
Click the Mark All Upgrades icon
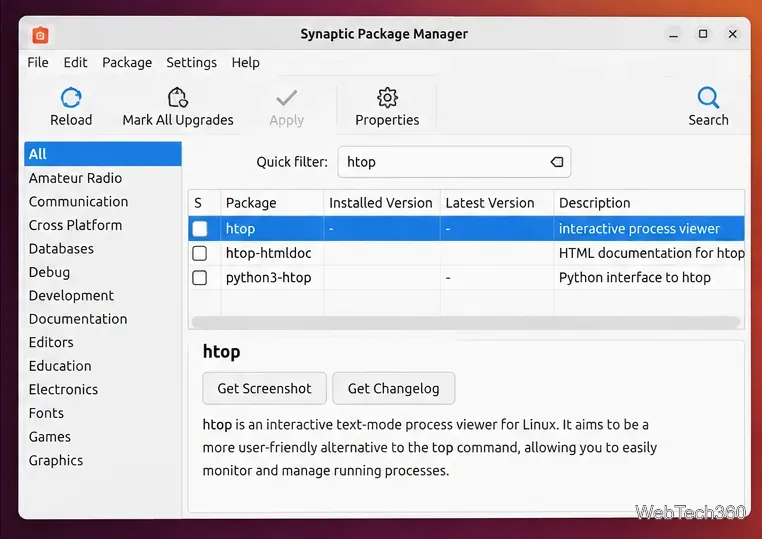(177, 97)
